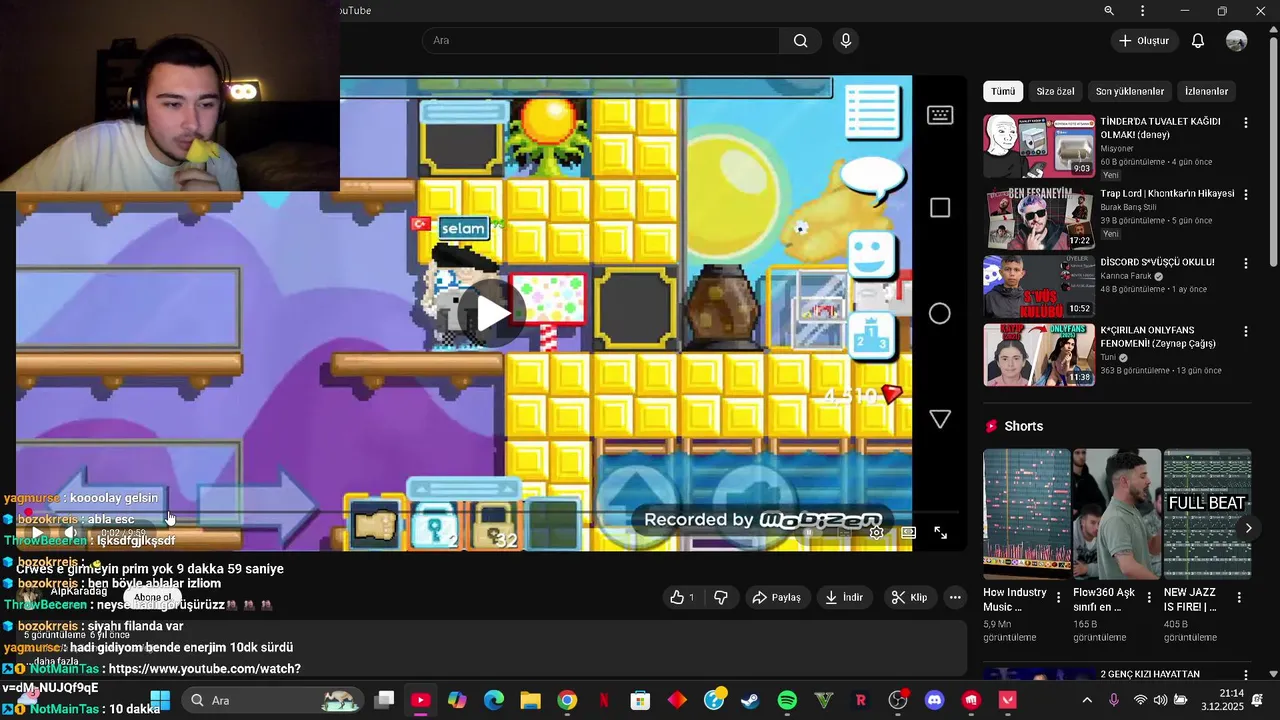This screenshot has width=1280, height=720.
Task: Click the Android recents square button
Action: (x=940, y=208)
